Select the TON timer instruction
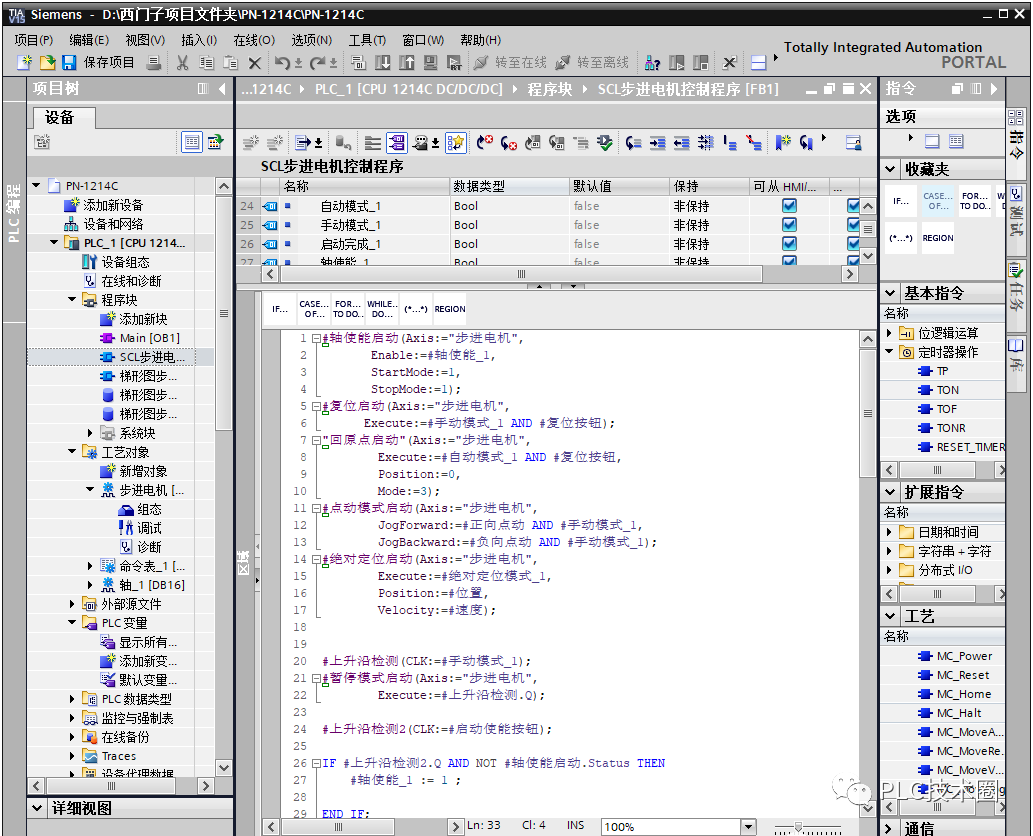The image size is (1033, 836). (939, 390)
